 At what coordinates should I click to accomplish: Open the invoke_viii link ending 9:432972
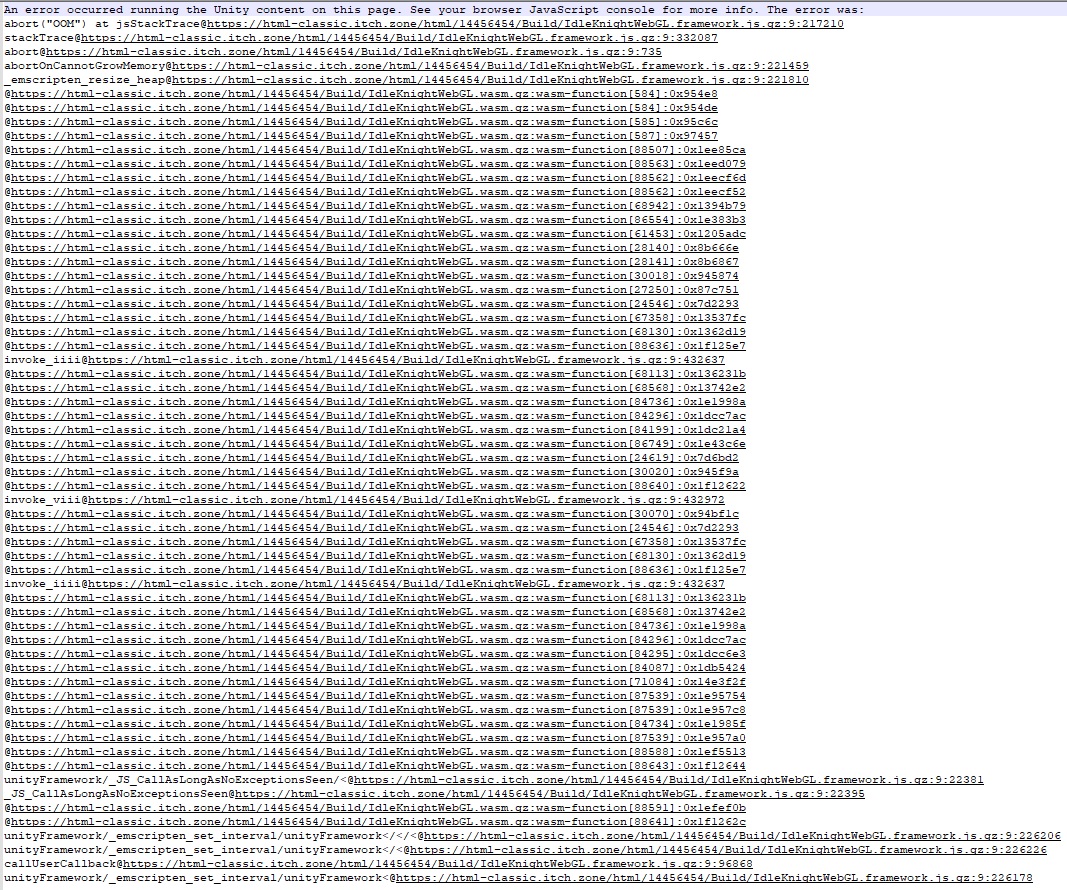[x=406, y=500]
